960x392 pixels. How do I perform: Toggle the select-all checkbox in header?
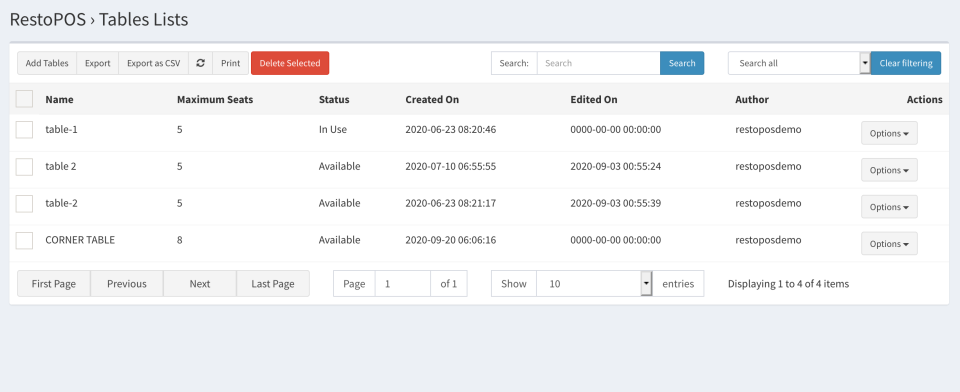[24, 99]
